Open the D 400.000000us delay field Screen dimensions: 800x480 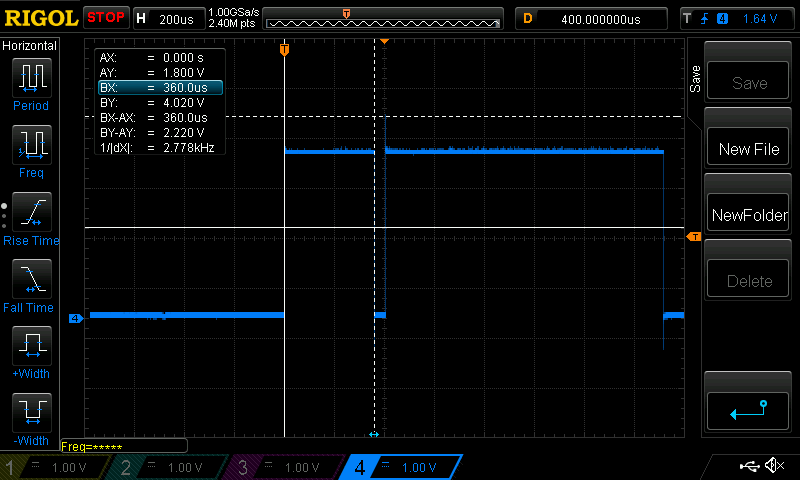point(594,18)
